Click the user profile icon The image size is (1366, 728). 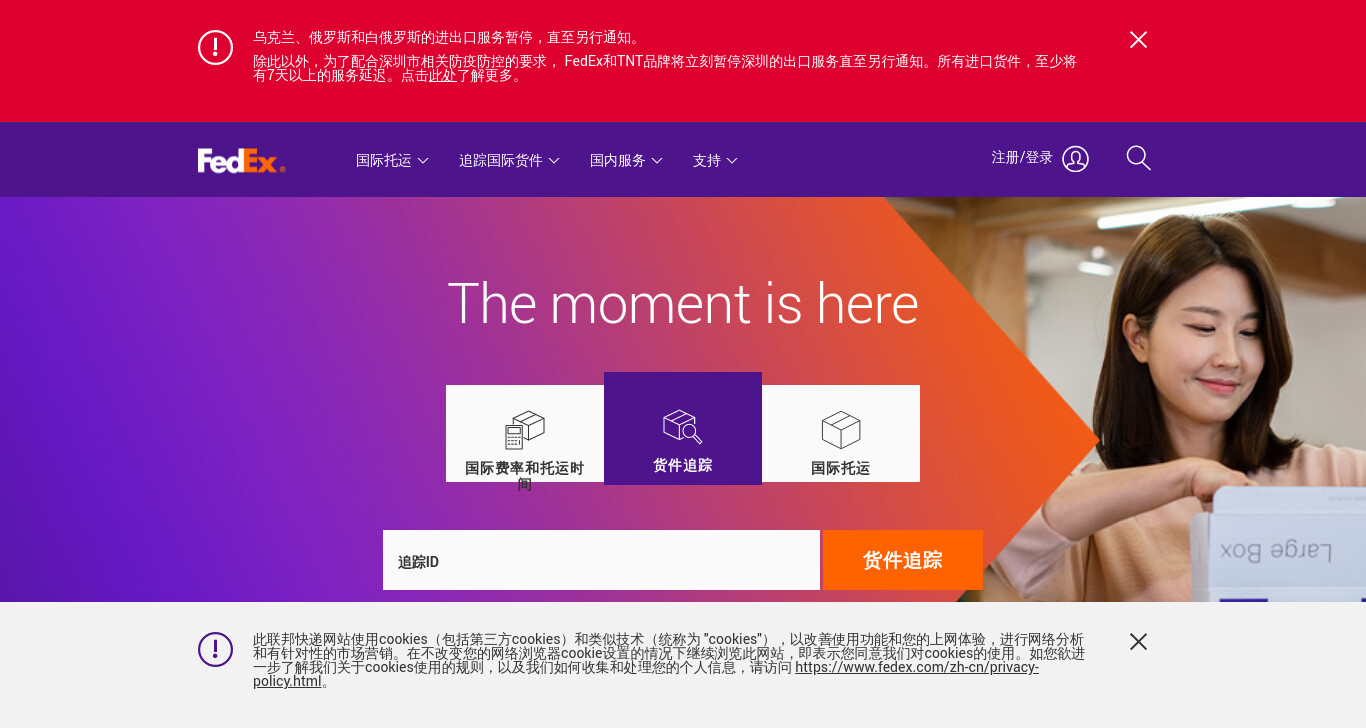(x=1075, y=159)
